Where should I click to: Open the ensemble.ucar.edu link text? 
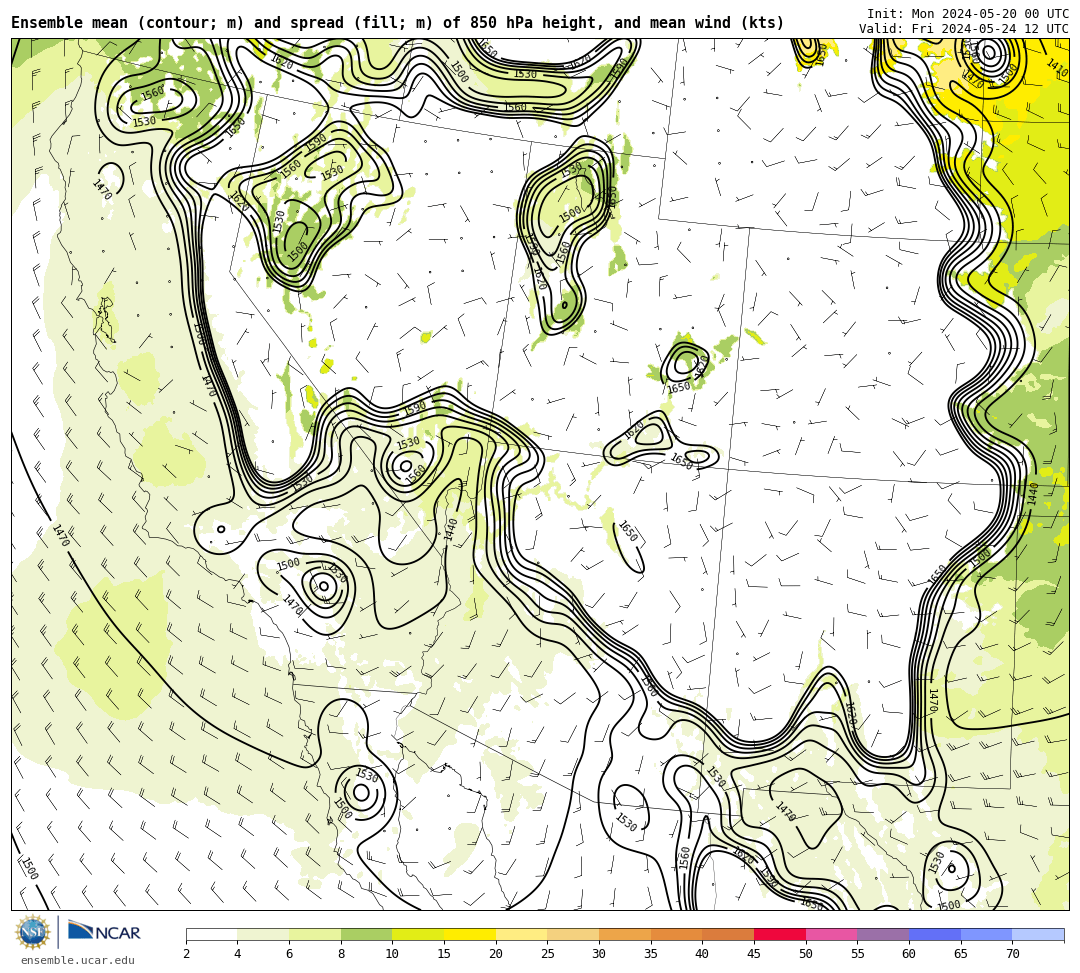tap(78, 960)
